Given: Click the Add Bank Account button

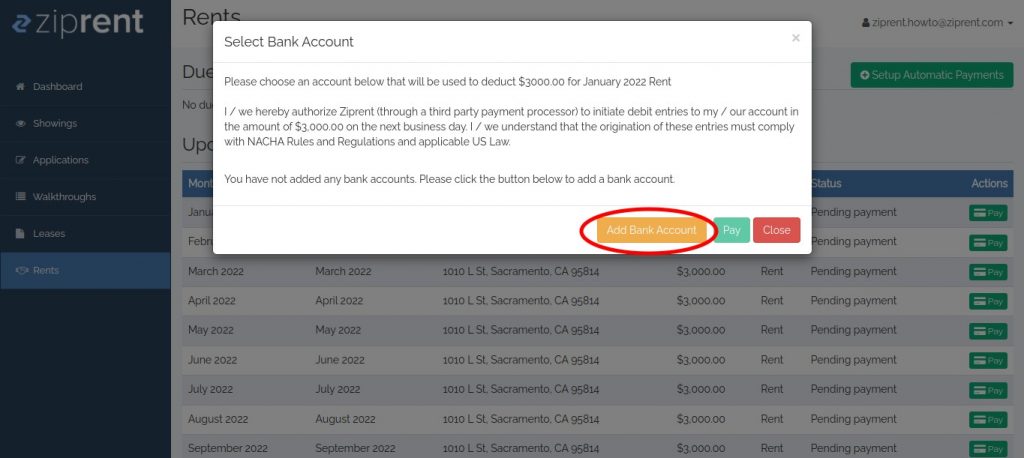Looking at the screenshot, I should point(651,230).
